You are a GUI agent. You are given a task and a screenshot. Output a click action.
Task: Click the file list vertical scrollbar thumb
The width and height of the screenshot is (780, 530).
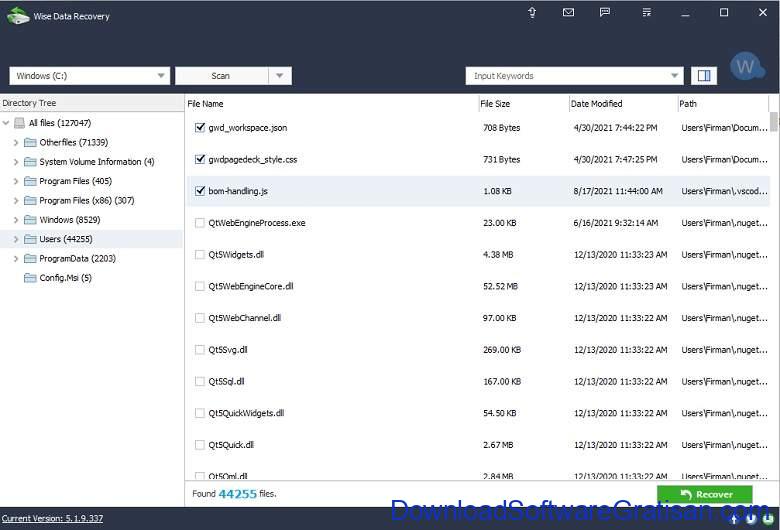click(774, 122)
